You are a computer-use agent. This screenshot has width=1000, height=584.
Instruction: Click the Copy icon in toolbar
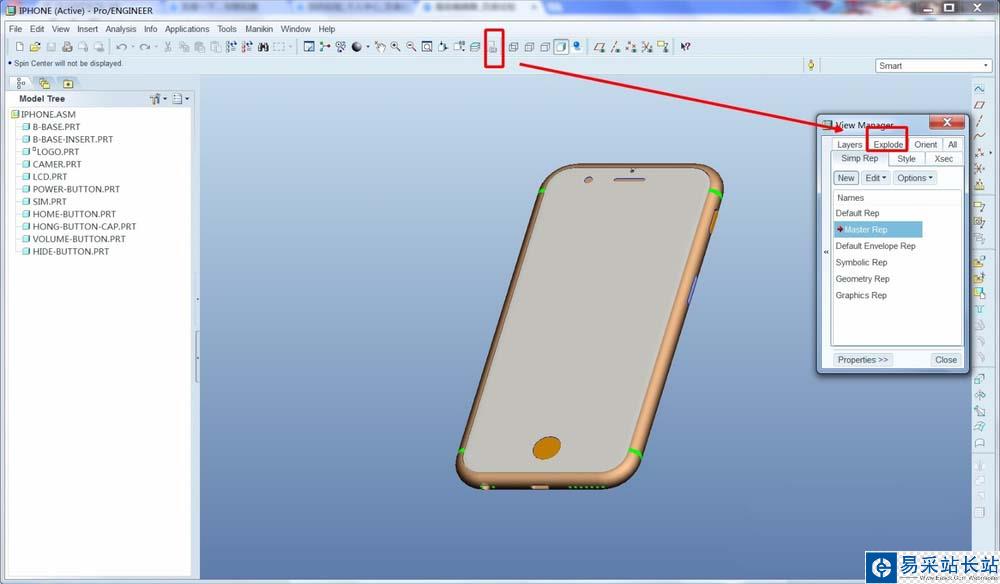[x=184, y=47]
